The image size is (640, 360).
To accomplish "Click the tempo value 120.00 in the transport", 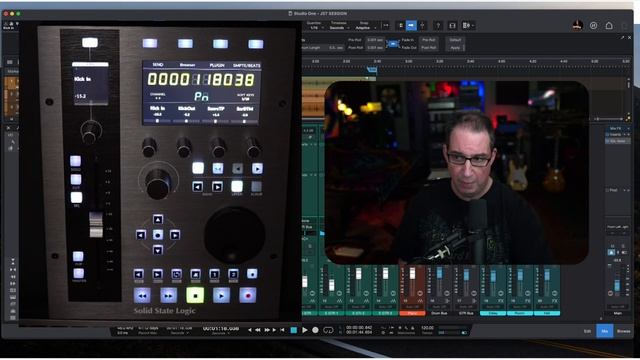I will click(427, 328).
